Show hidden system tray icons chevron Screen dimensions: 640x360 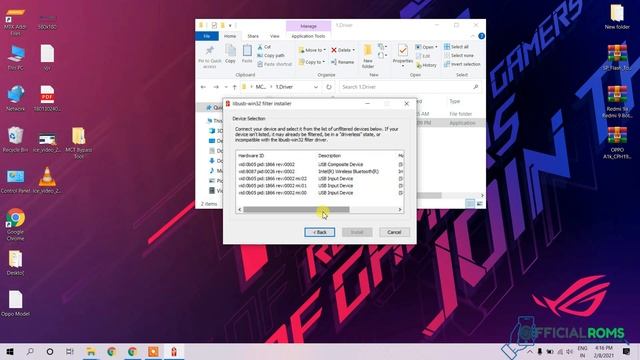coord(529,351)
